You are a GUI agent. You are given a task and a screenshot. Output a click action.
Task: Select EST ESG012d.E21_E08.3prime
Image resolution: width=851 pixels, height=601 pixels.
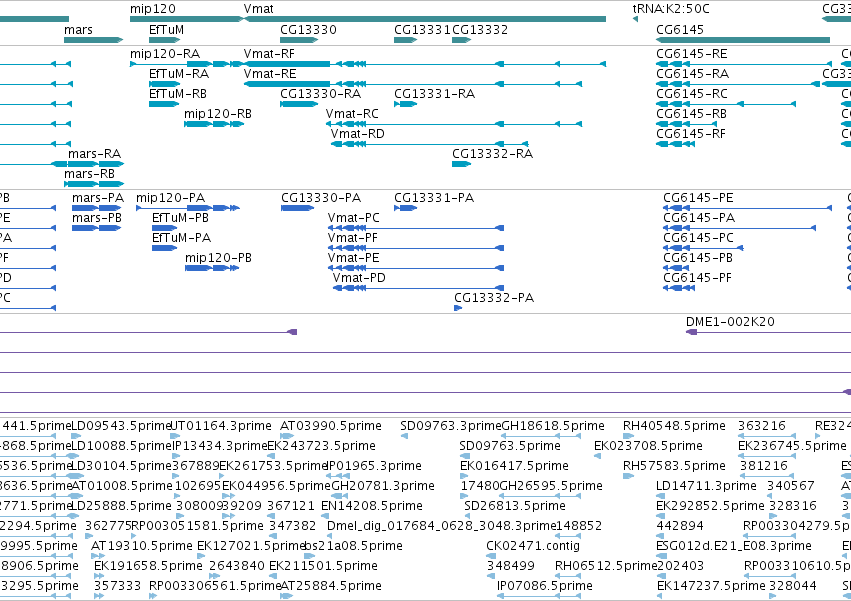coord(734,547)
